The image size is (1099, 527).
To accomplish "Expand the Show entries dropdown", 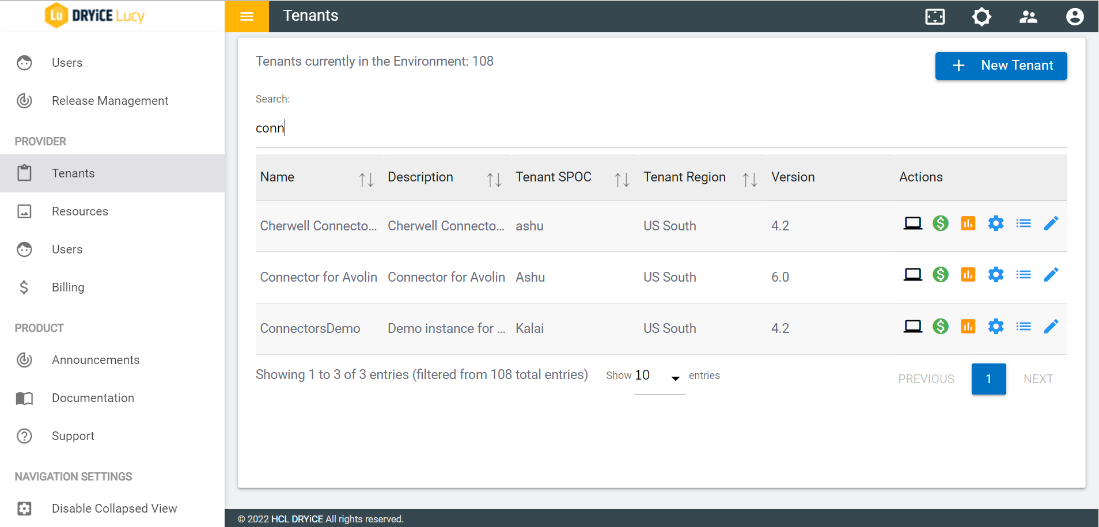I will click(x=659, y=377).
